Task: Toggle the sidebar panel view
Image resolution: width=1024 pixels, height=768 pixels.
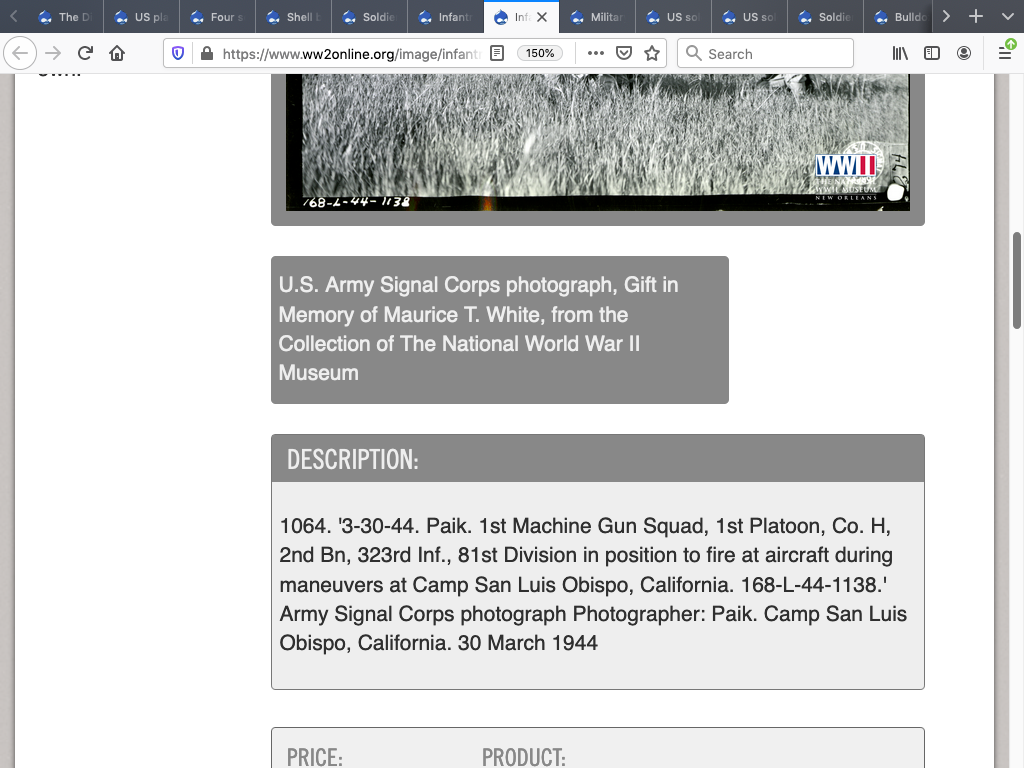Action: tap(932, 53)
